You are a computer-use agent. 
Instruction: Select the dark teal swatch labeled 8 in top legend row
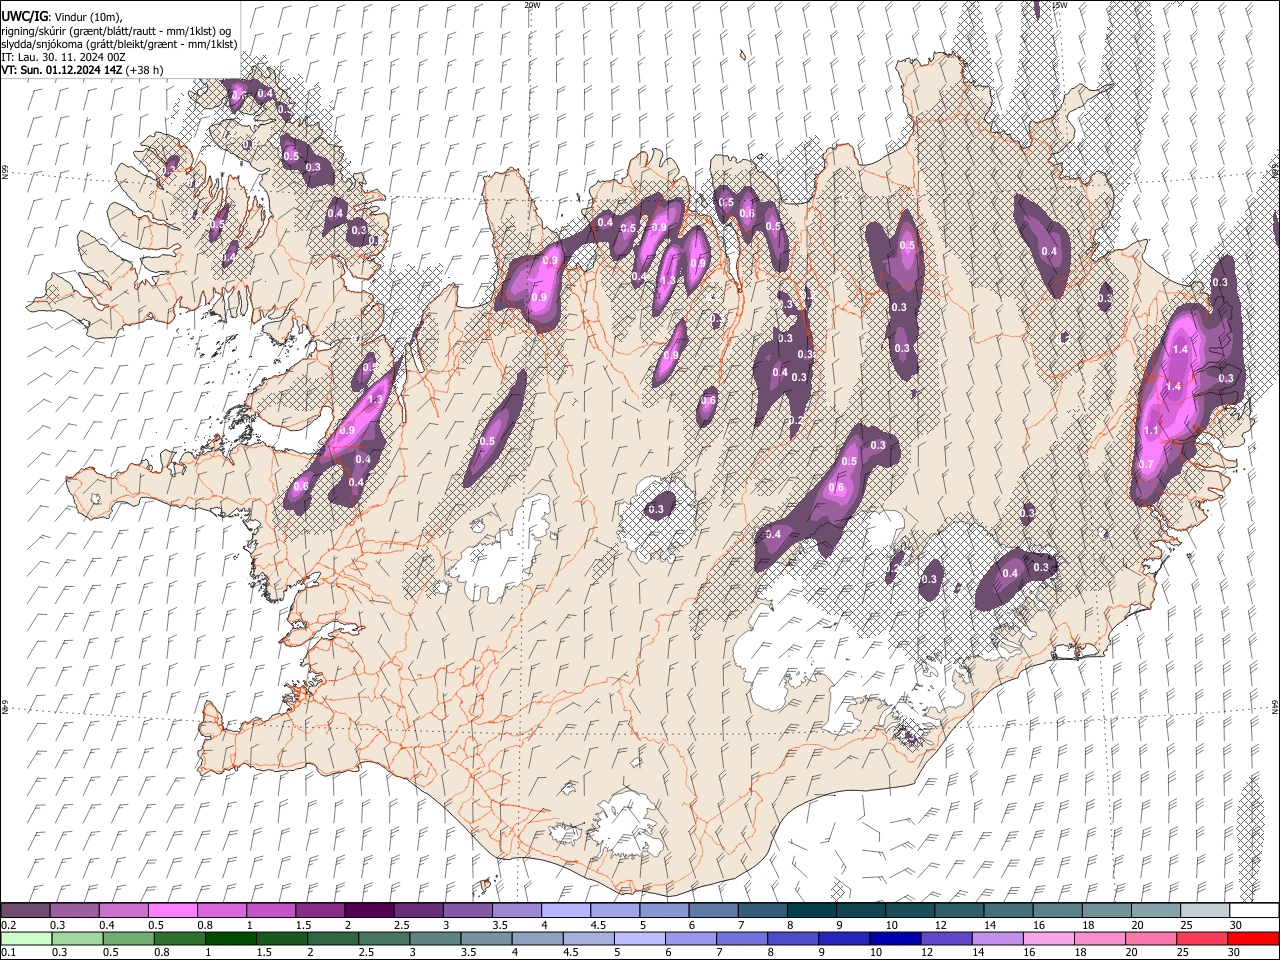click(x=812, y=910)
